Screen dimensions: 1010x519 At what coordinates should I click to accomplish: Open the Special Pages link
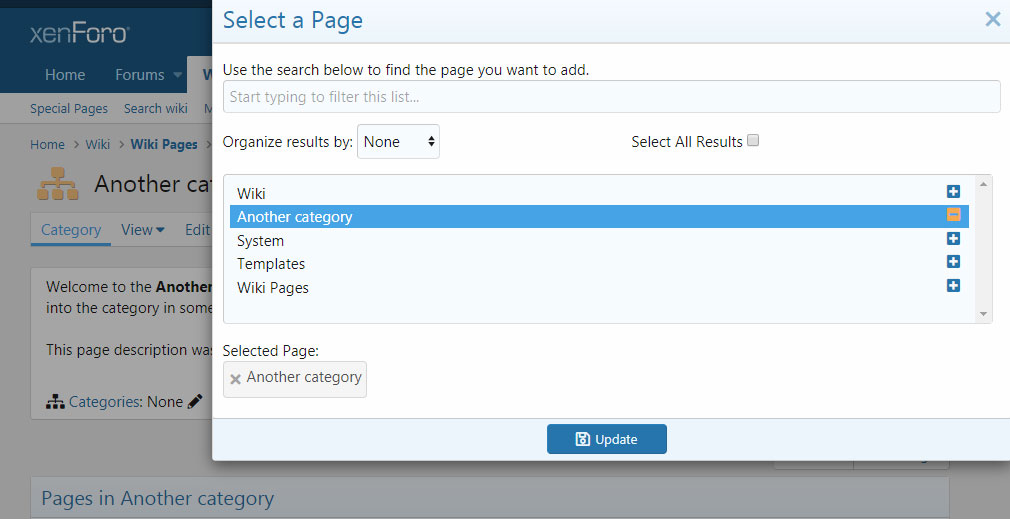point(69,108)
